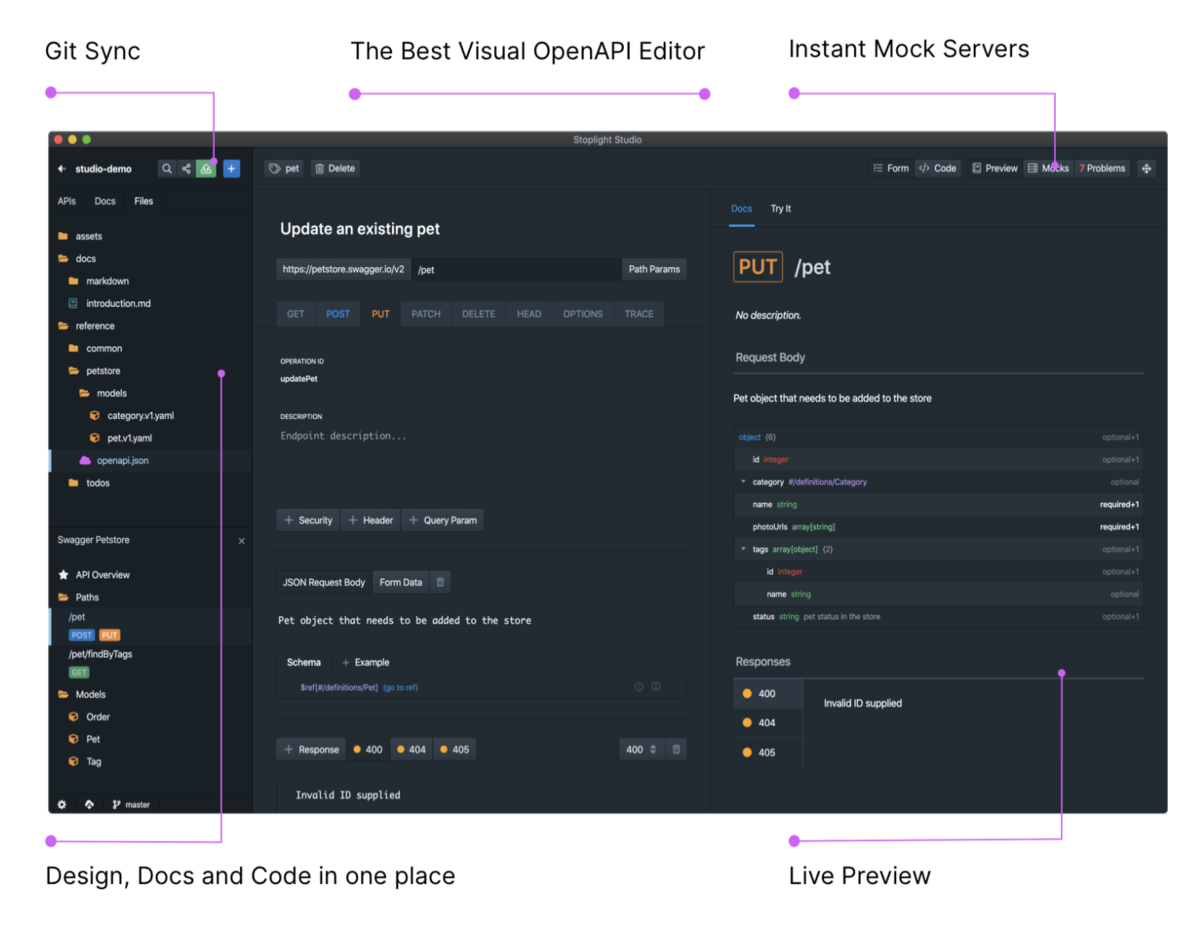Click the green git sync icon

tap(205, 169)
